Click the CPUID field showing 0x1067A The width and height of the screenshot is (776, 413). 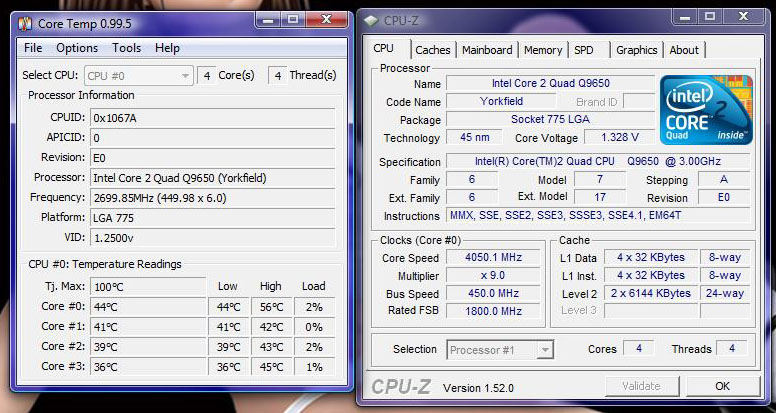click(212, 118)
